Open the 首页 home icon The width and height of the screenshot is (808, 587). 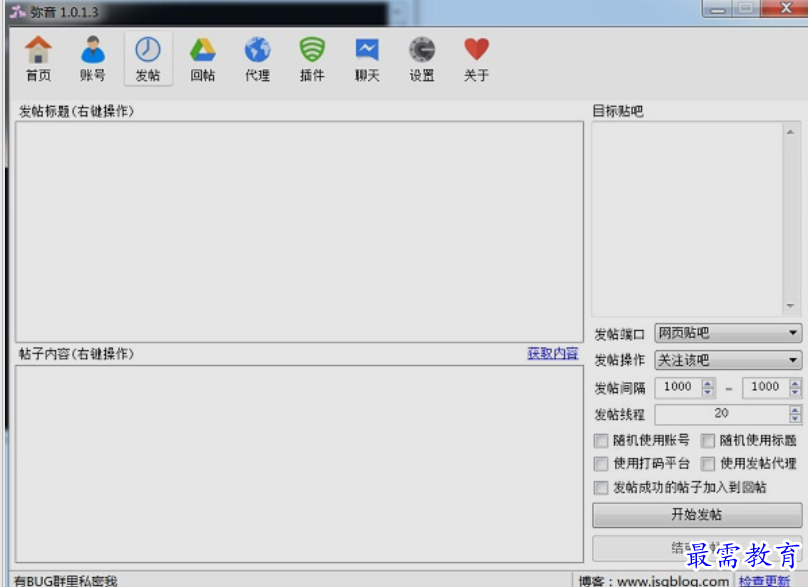tap(38, 59)
